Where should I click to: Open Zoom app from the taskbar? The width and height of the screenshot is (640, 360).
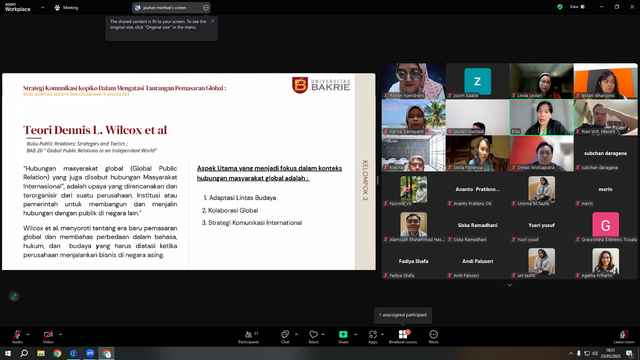90,353
